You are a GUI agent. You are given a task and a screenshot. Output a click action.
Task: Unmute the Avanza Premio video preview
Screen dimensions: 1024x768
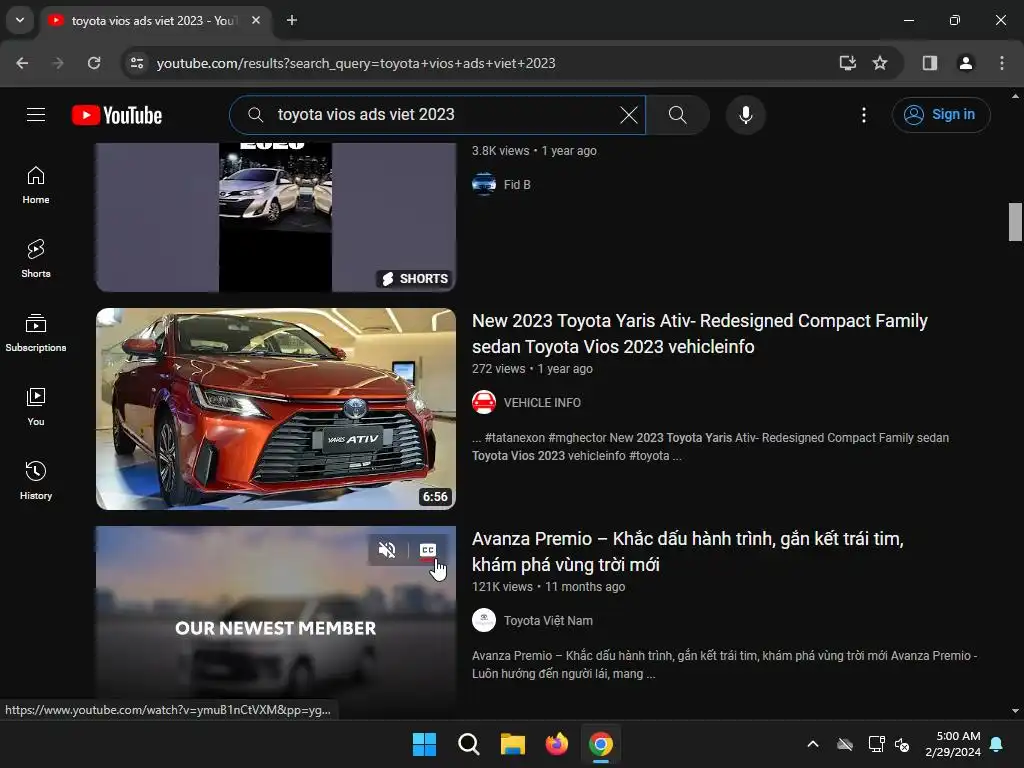click(387, 550)
